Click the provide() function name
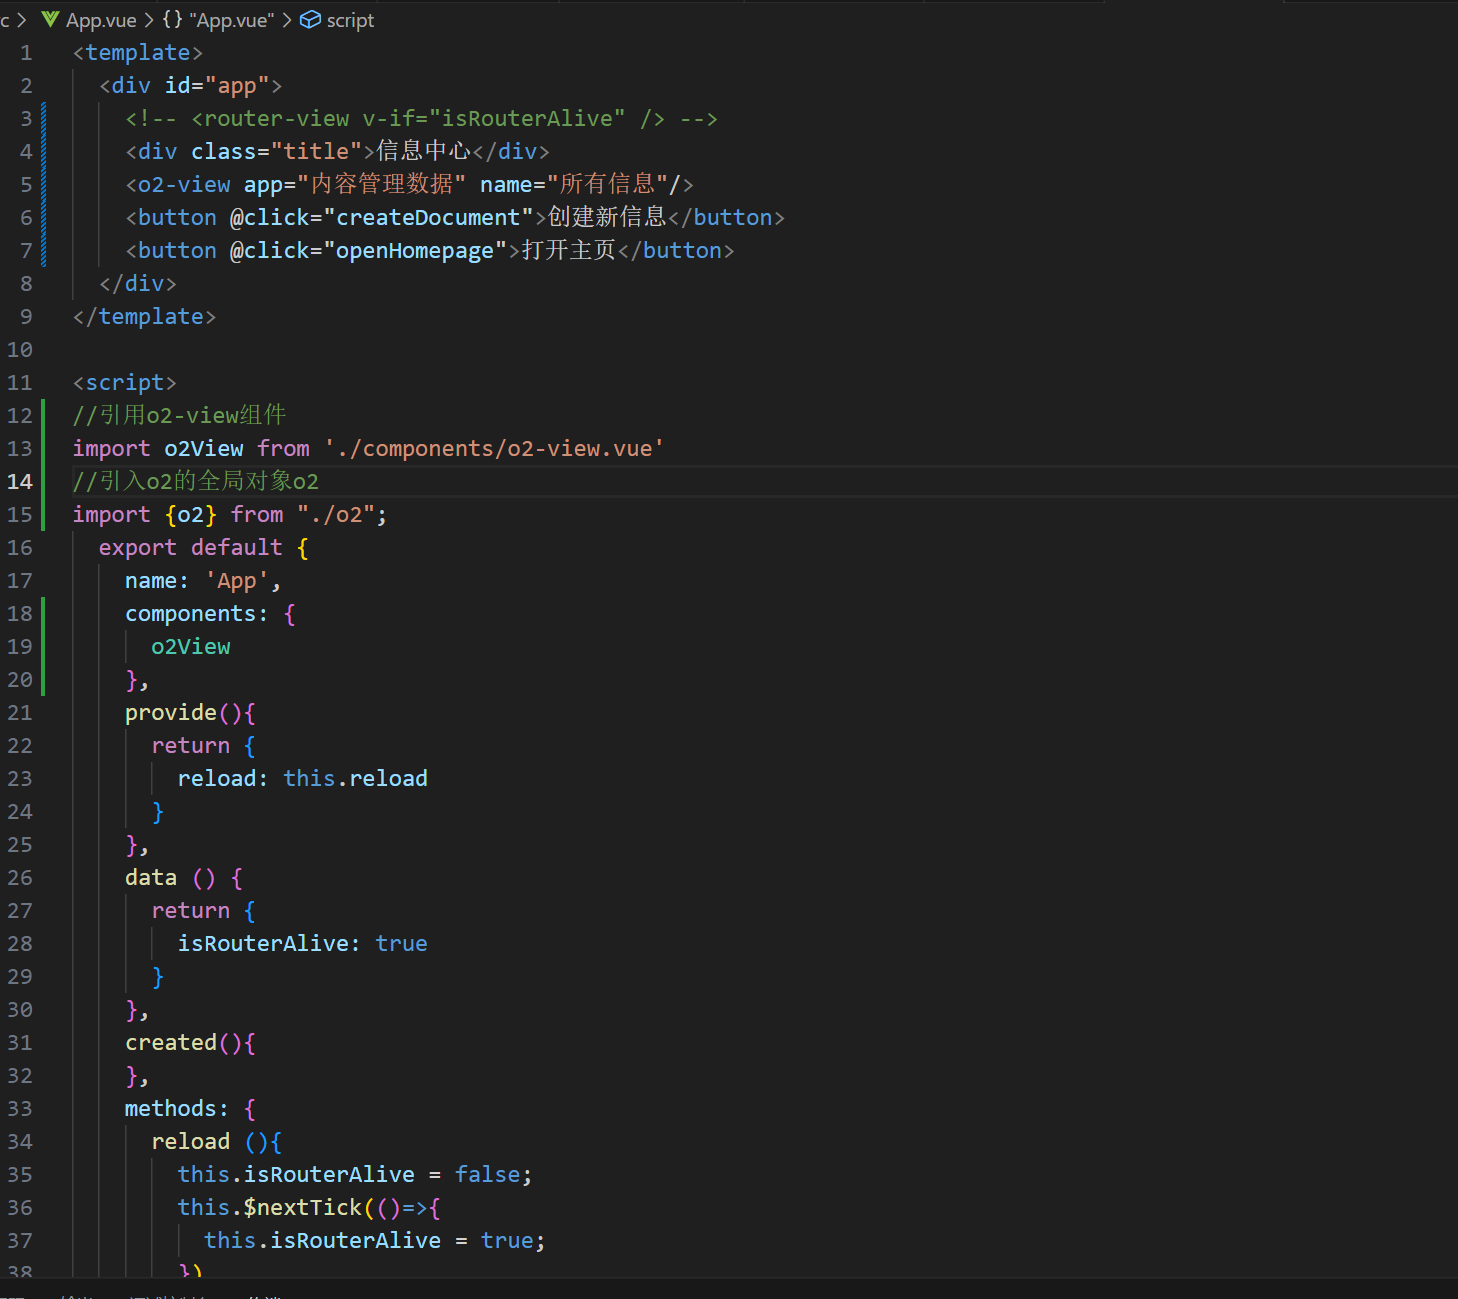Screen dimensions: 1458x1299 point(171,713)
